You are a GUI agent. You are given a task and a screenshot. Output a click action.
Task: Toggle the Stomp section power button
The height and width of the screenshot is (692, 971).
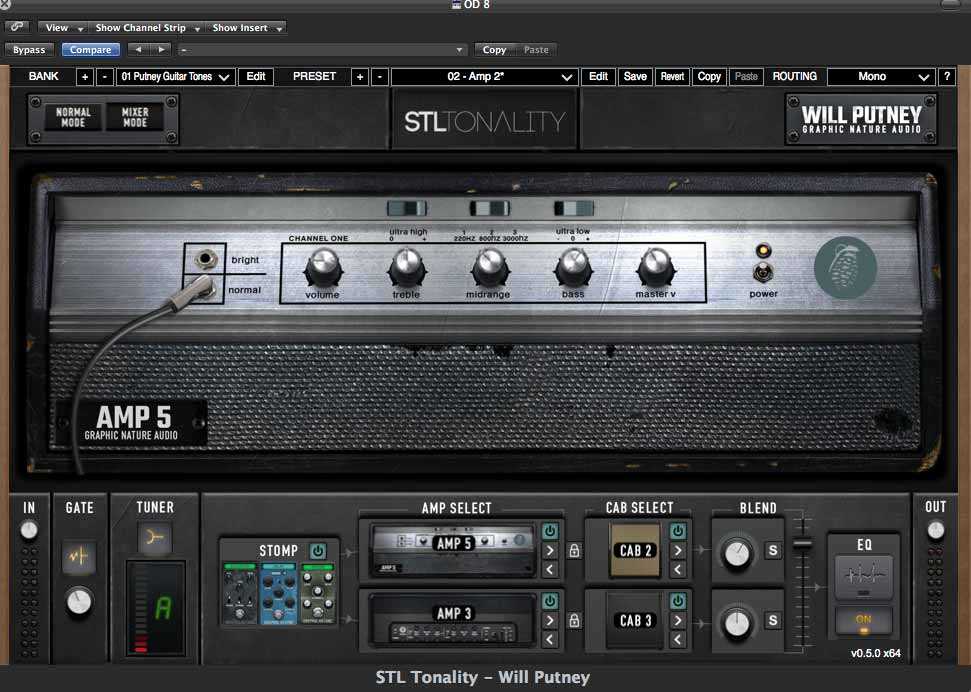click(318, 550)
